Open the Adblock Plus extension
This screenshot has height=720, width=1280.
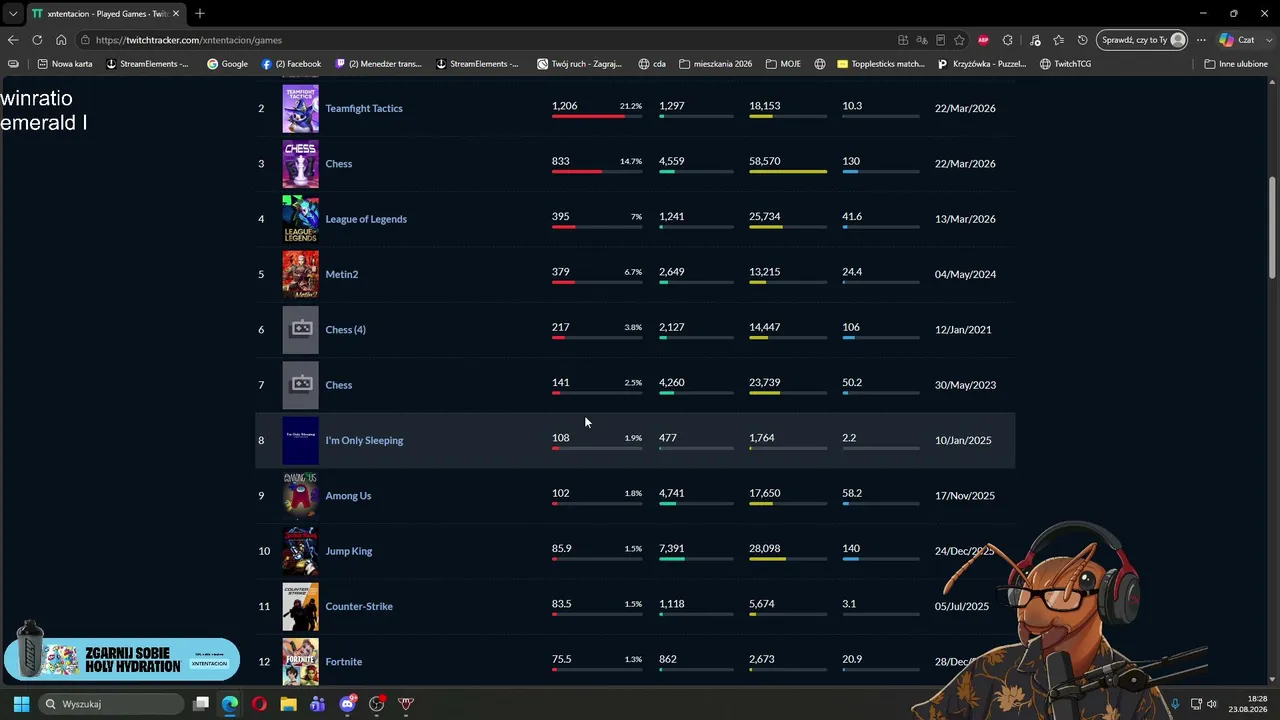point(983,40)
